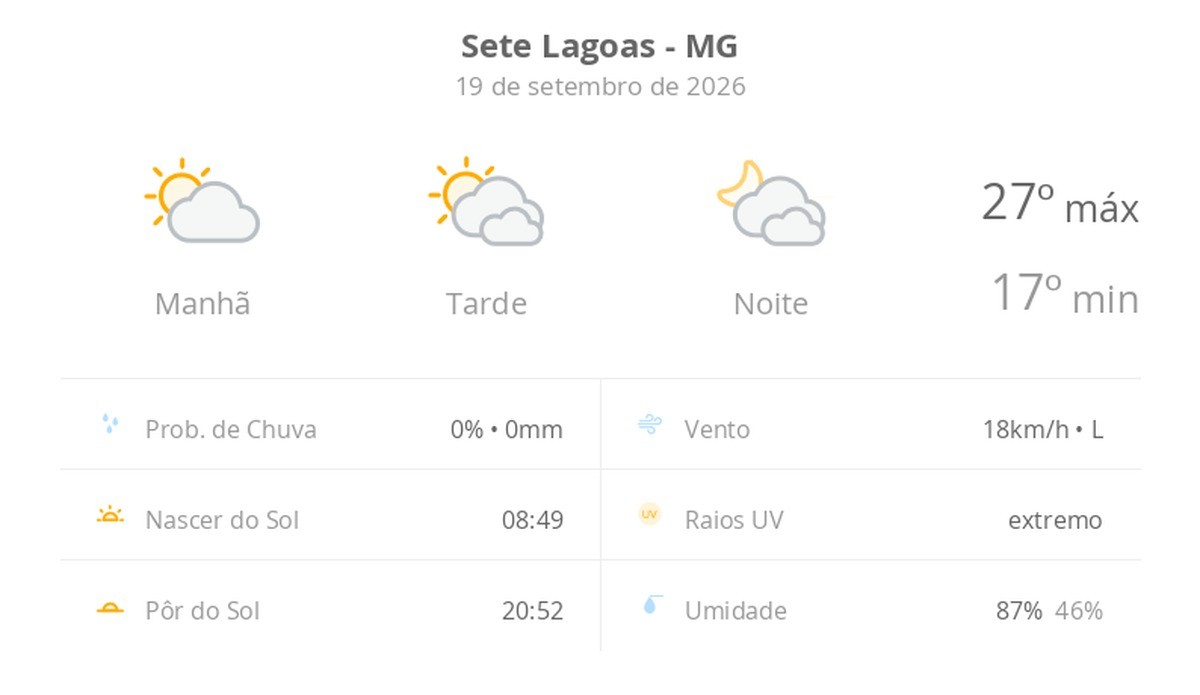This screenshot has height=695, width=1200.
Task: Click the sunset icon beside Pôr do Sol
Action: coord(110,608)
